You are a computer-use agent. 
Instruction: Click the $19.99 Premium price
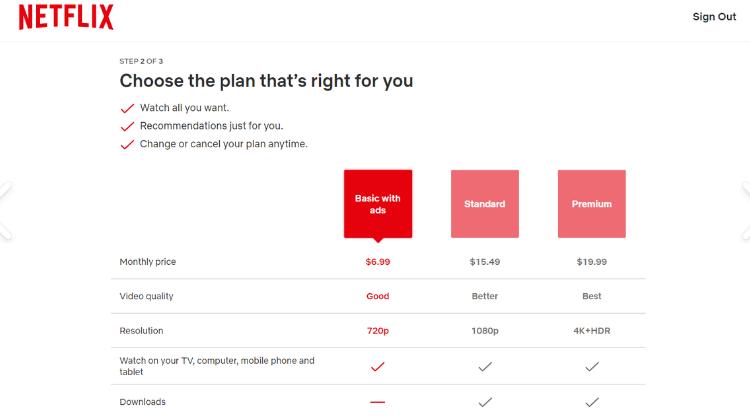tap(591, 262)
